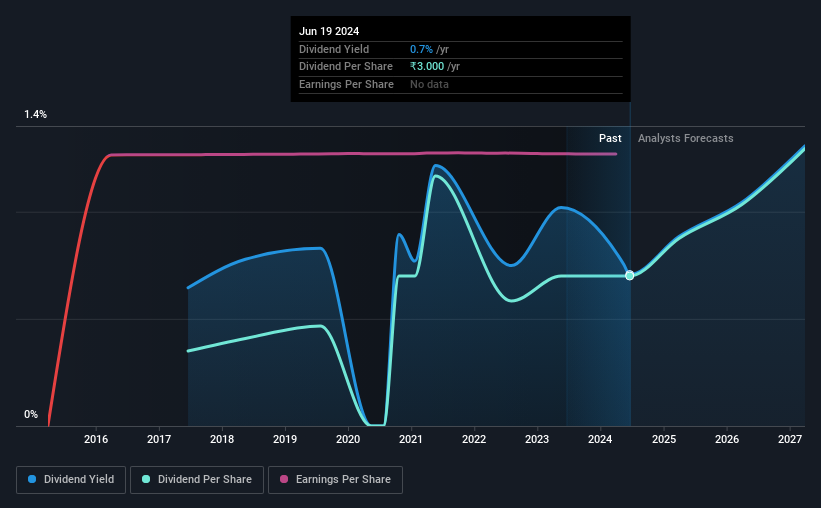The image size is (821, 508).
Task: Click the 2023 x-axis label
Action: [x=537, y=439]
